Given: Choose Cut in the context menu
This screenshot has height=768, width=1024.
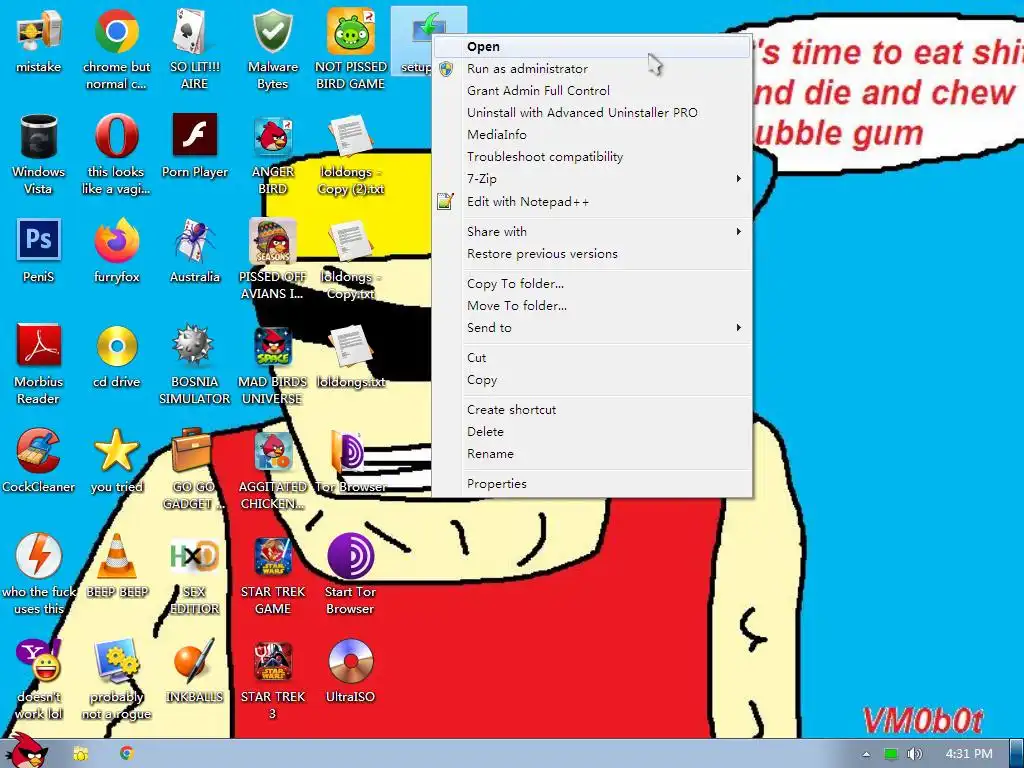Looking at the screenshot, I should 592,358.
